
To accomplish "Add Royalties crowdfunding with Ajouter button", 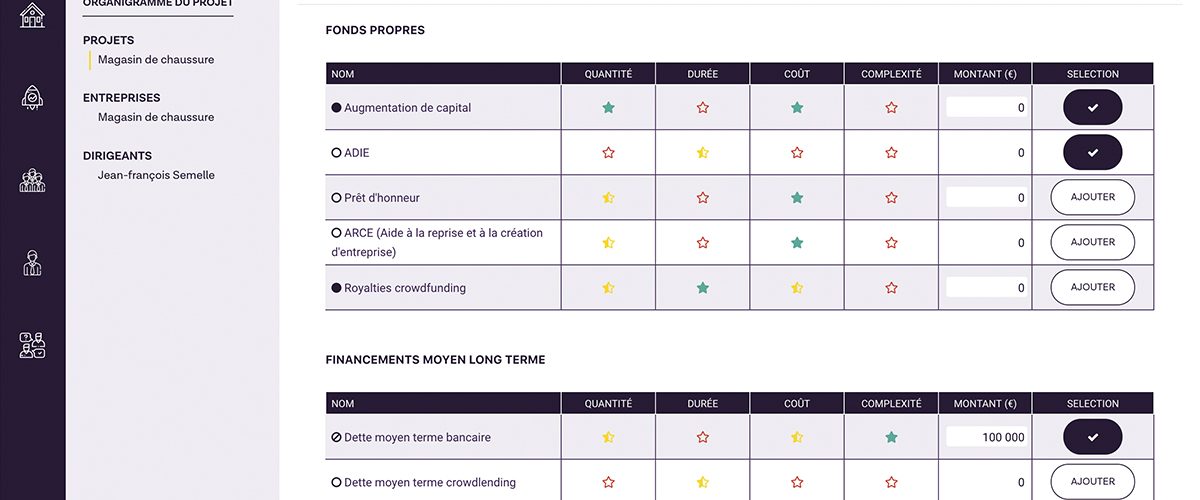I will pyautogui.click(x=1092, y=287).
